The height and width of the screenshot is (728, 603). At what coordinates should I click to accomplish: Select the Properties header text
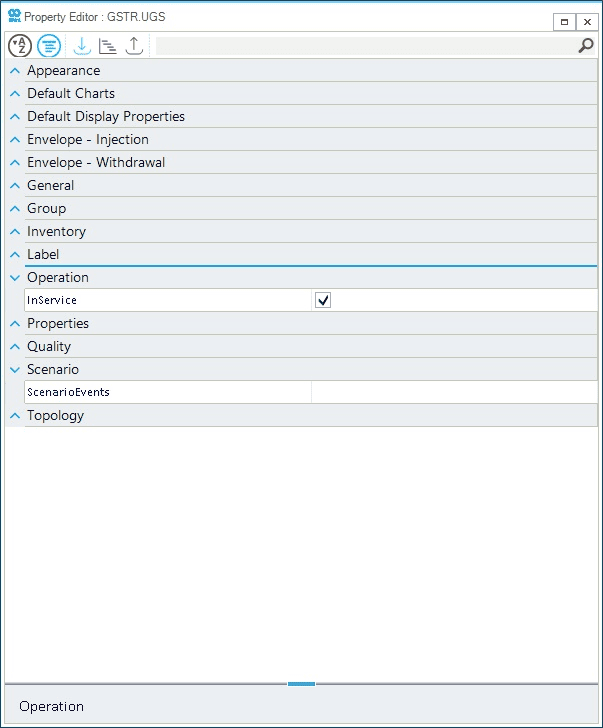click(x=58, y=323)
